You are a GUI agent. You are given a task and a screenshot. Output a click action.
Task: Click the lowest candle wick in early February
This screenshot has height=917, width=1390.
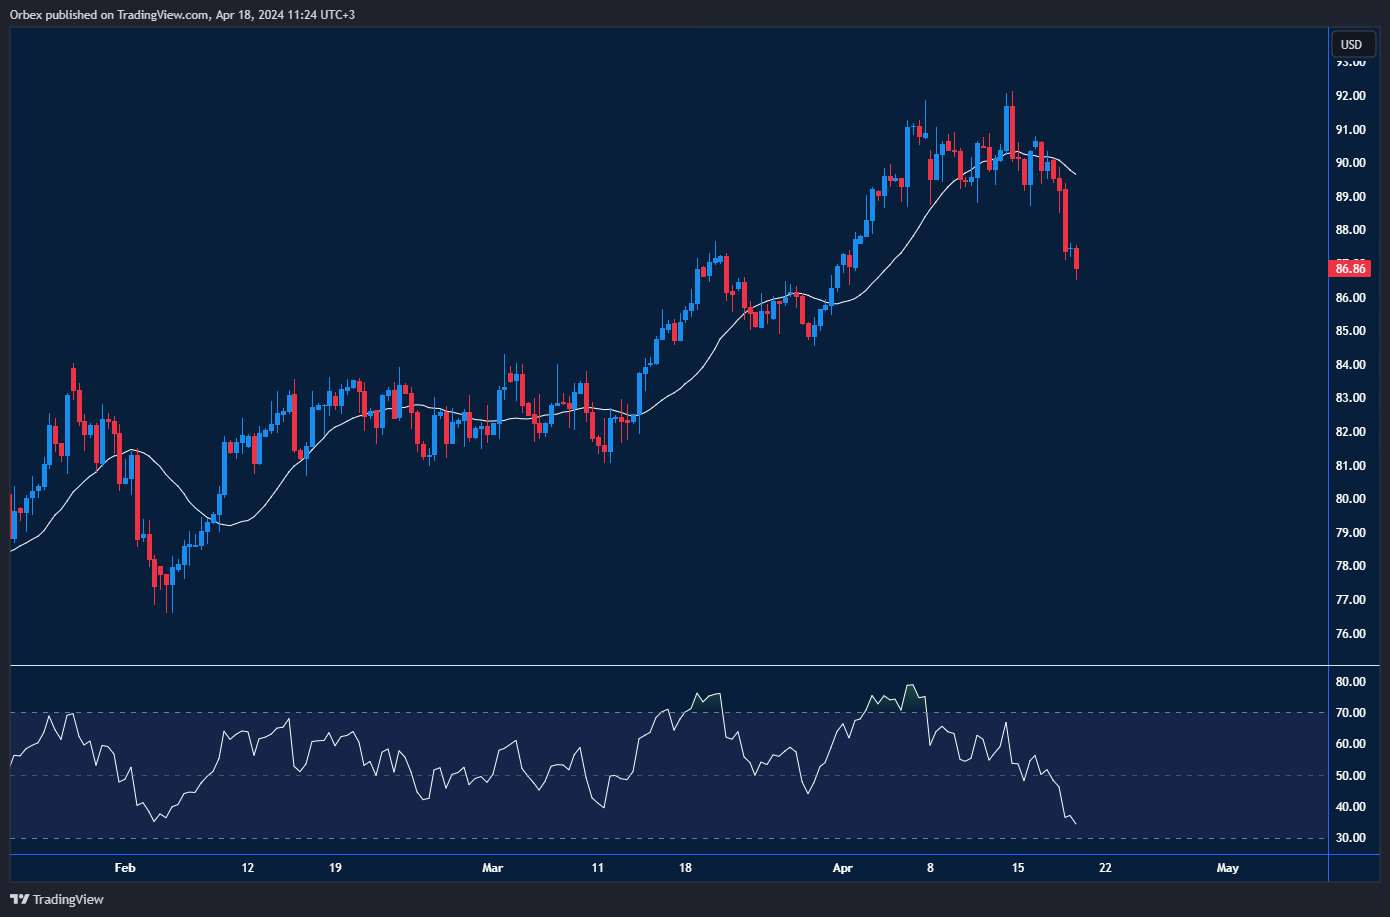172,600
